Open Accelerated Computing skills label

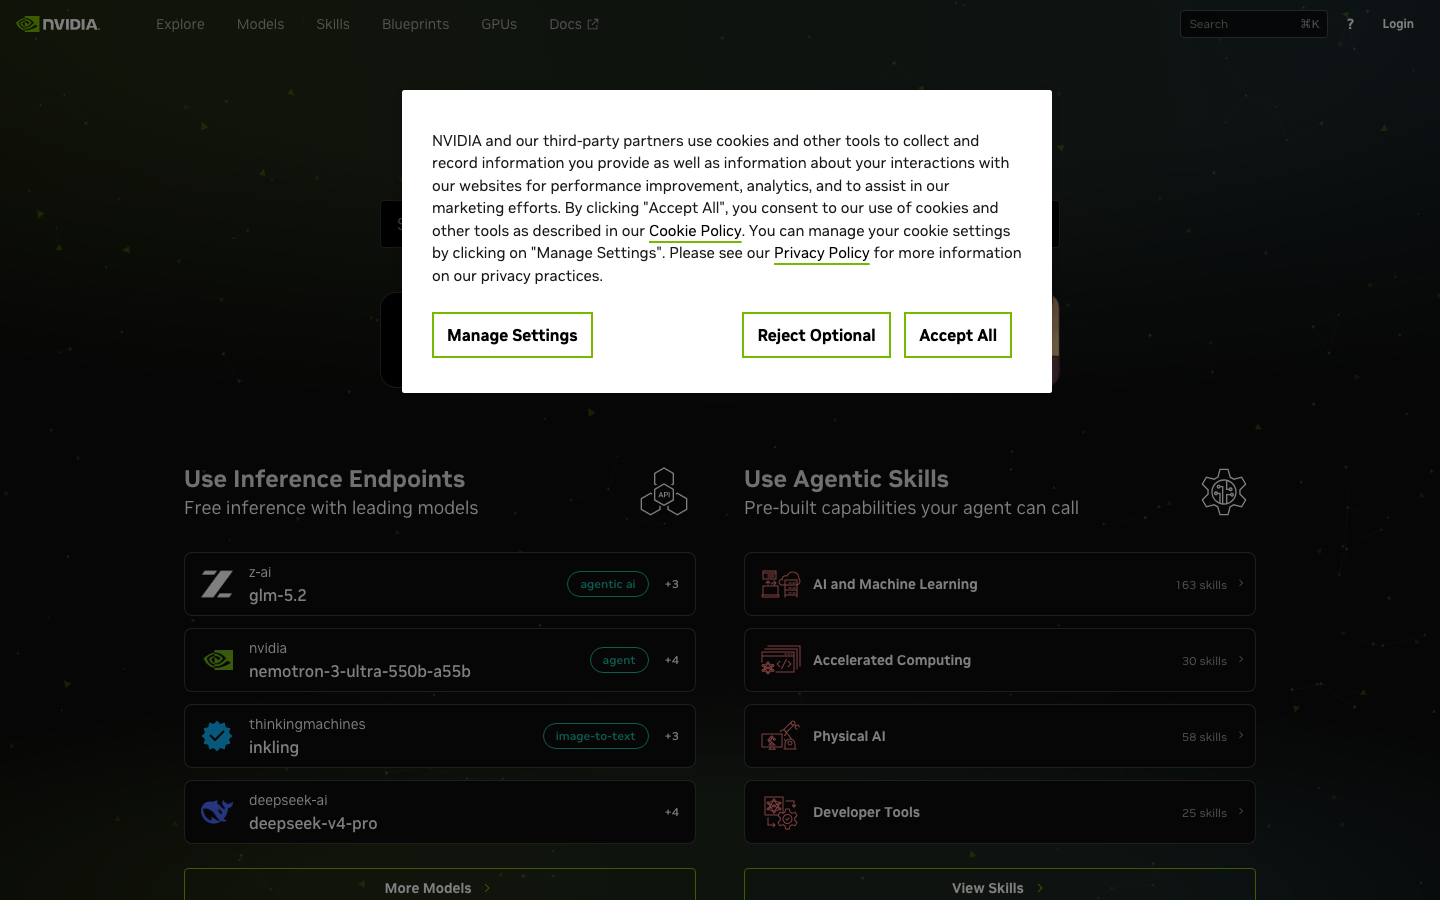892,660
